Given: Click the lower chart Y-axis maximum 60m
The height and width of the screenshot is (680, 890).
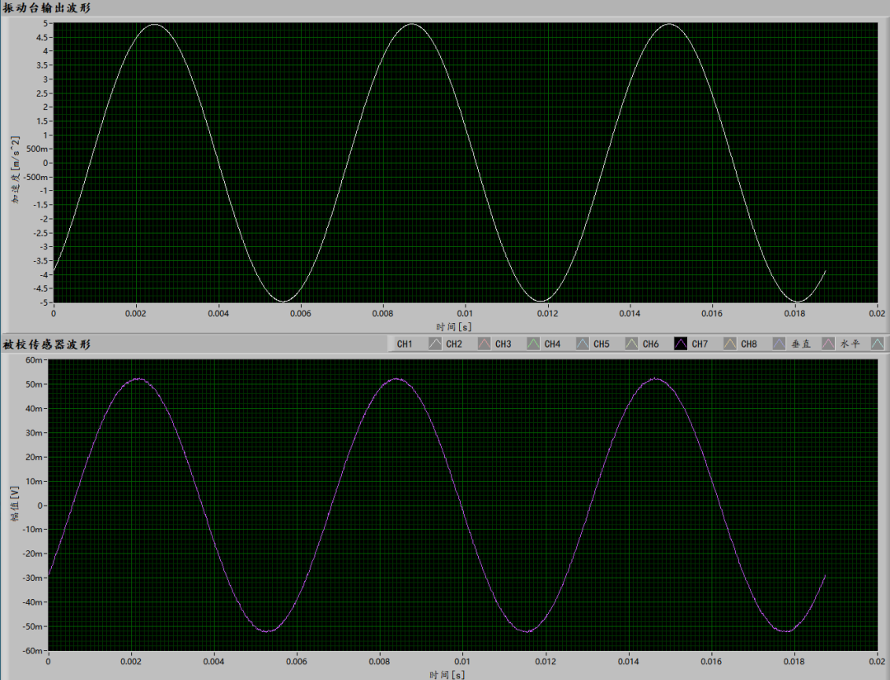Looking at the screenshot, I should (34, 360).
